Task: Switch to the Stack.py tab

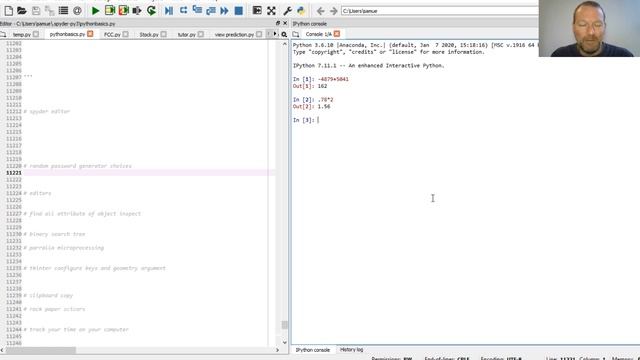Action: [x=149, y=35]
